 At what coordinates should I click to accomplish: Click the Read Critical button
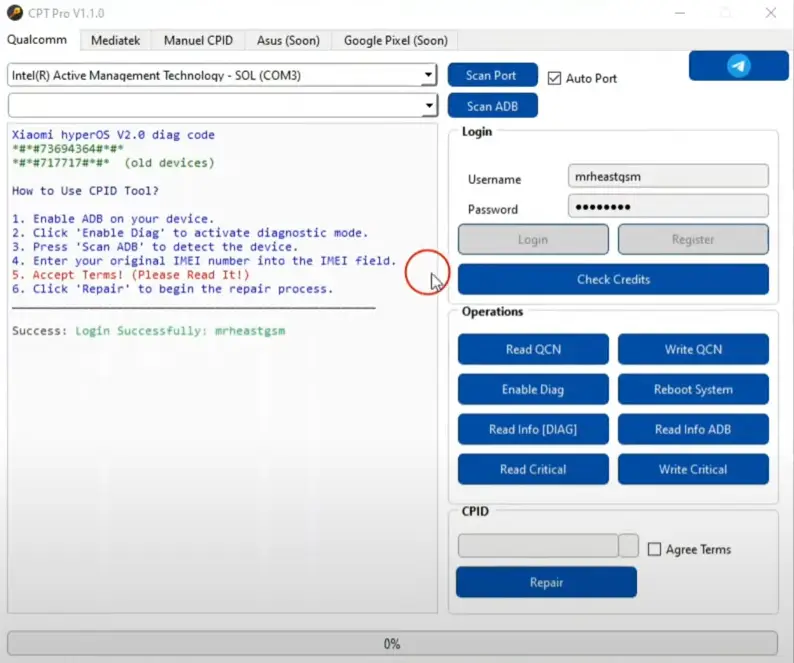[533, 469]
